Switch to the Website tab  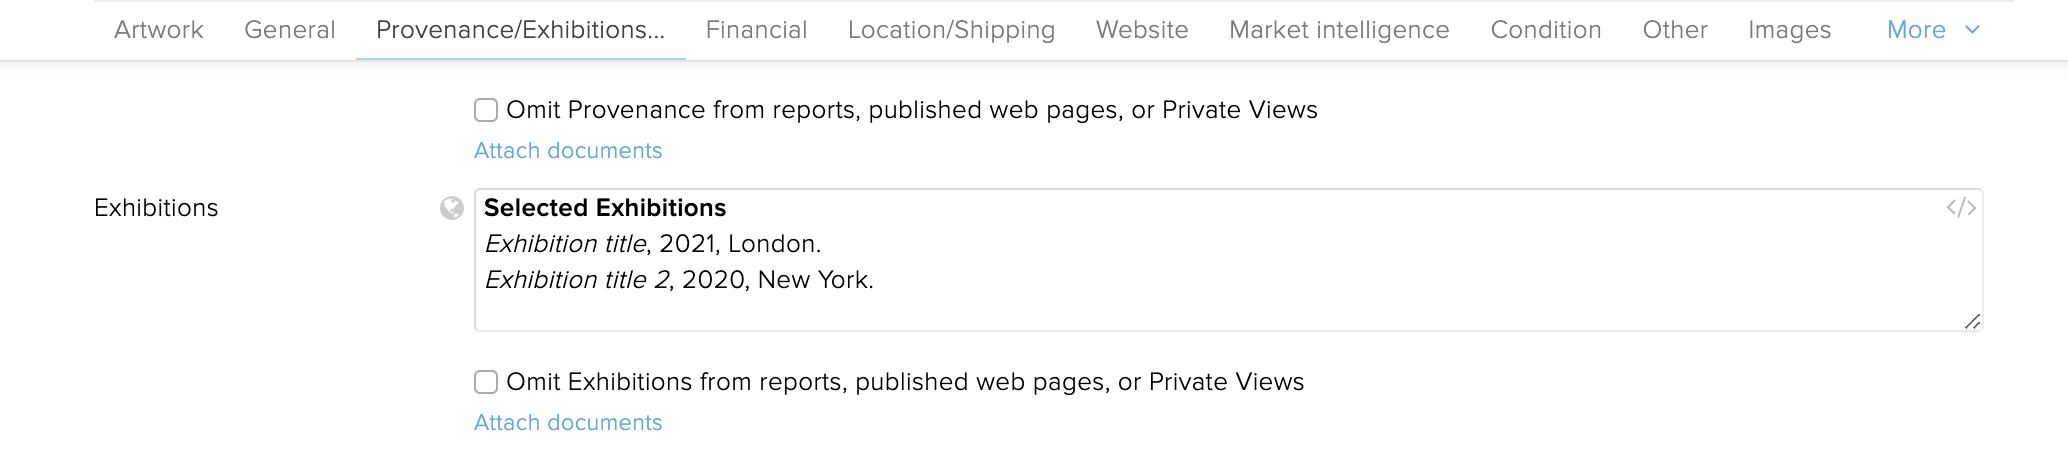(x=1142, y=30)
